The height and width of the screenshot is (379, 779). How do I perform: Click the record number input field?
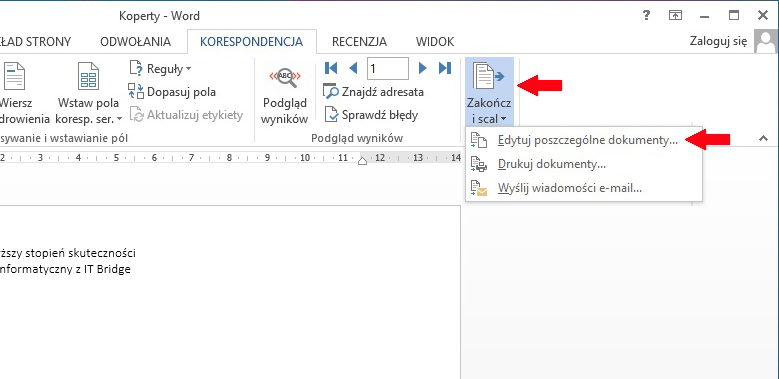click(388, 68)
